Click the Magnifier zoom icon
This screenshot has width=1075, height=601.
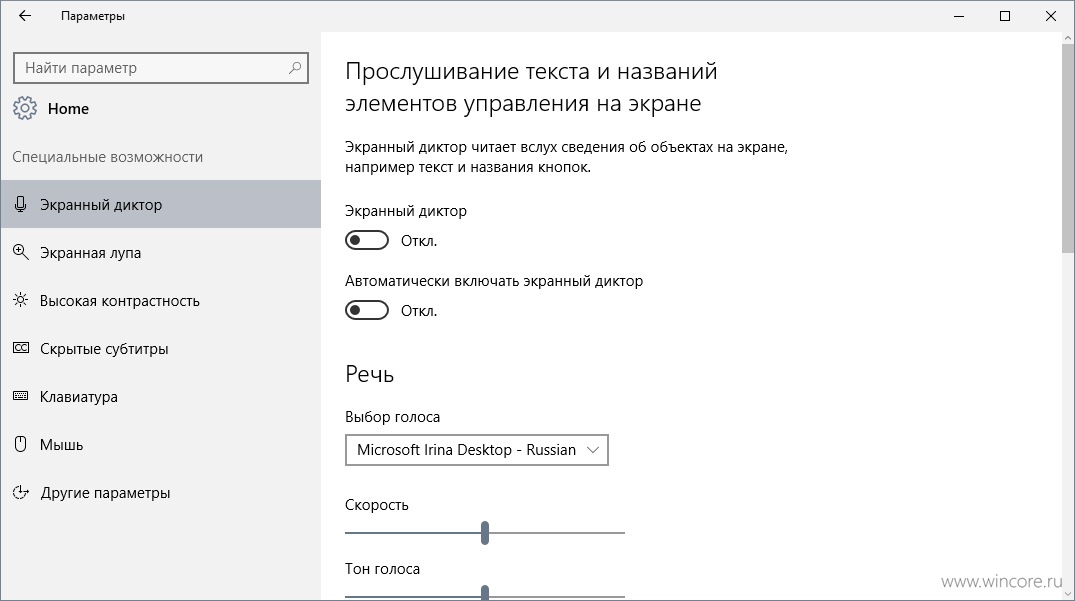point(21,252)
